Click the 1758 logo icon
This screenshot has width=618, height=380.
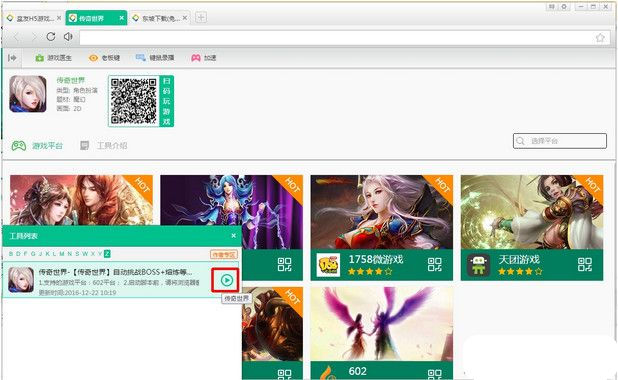coord(328,265)
